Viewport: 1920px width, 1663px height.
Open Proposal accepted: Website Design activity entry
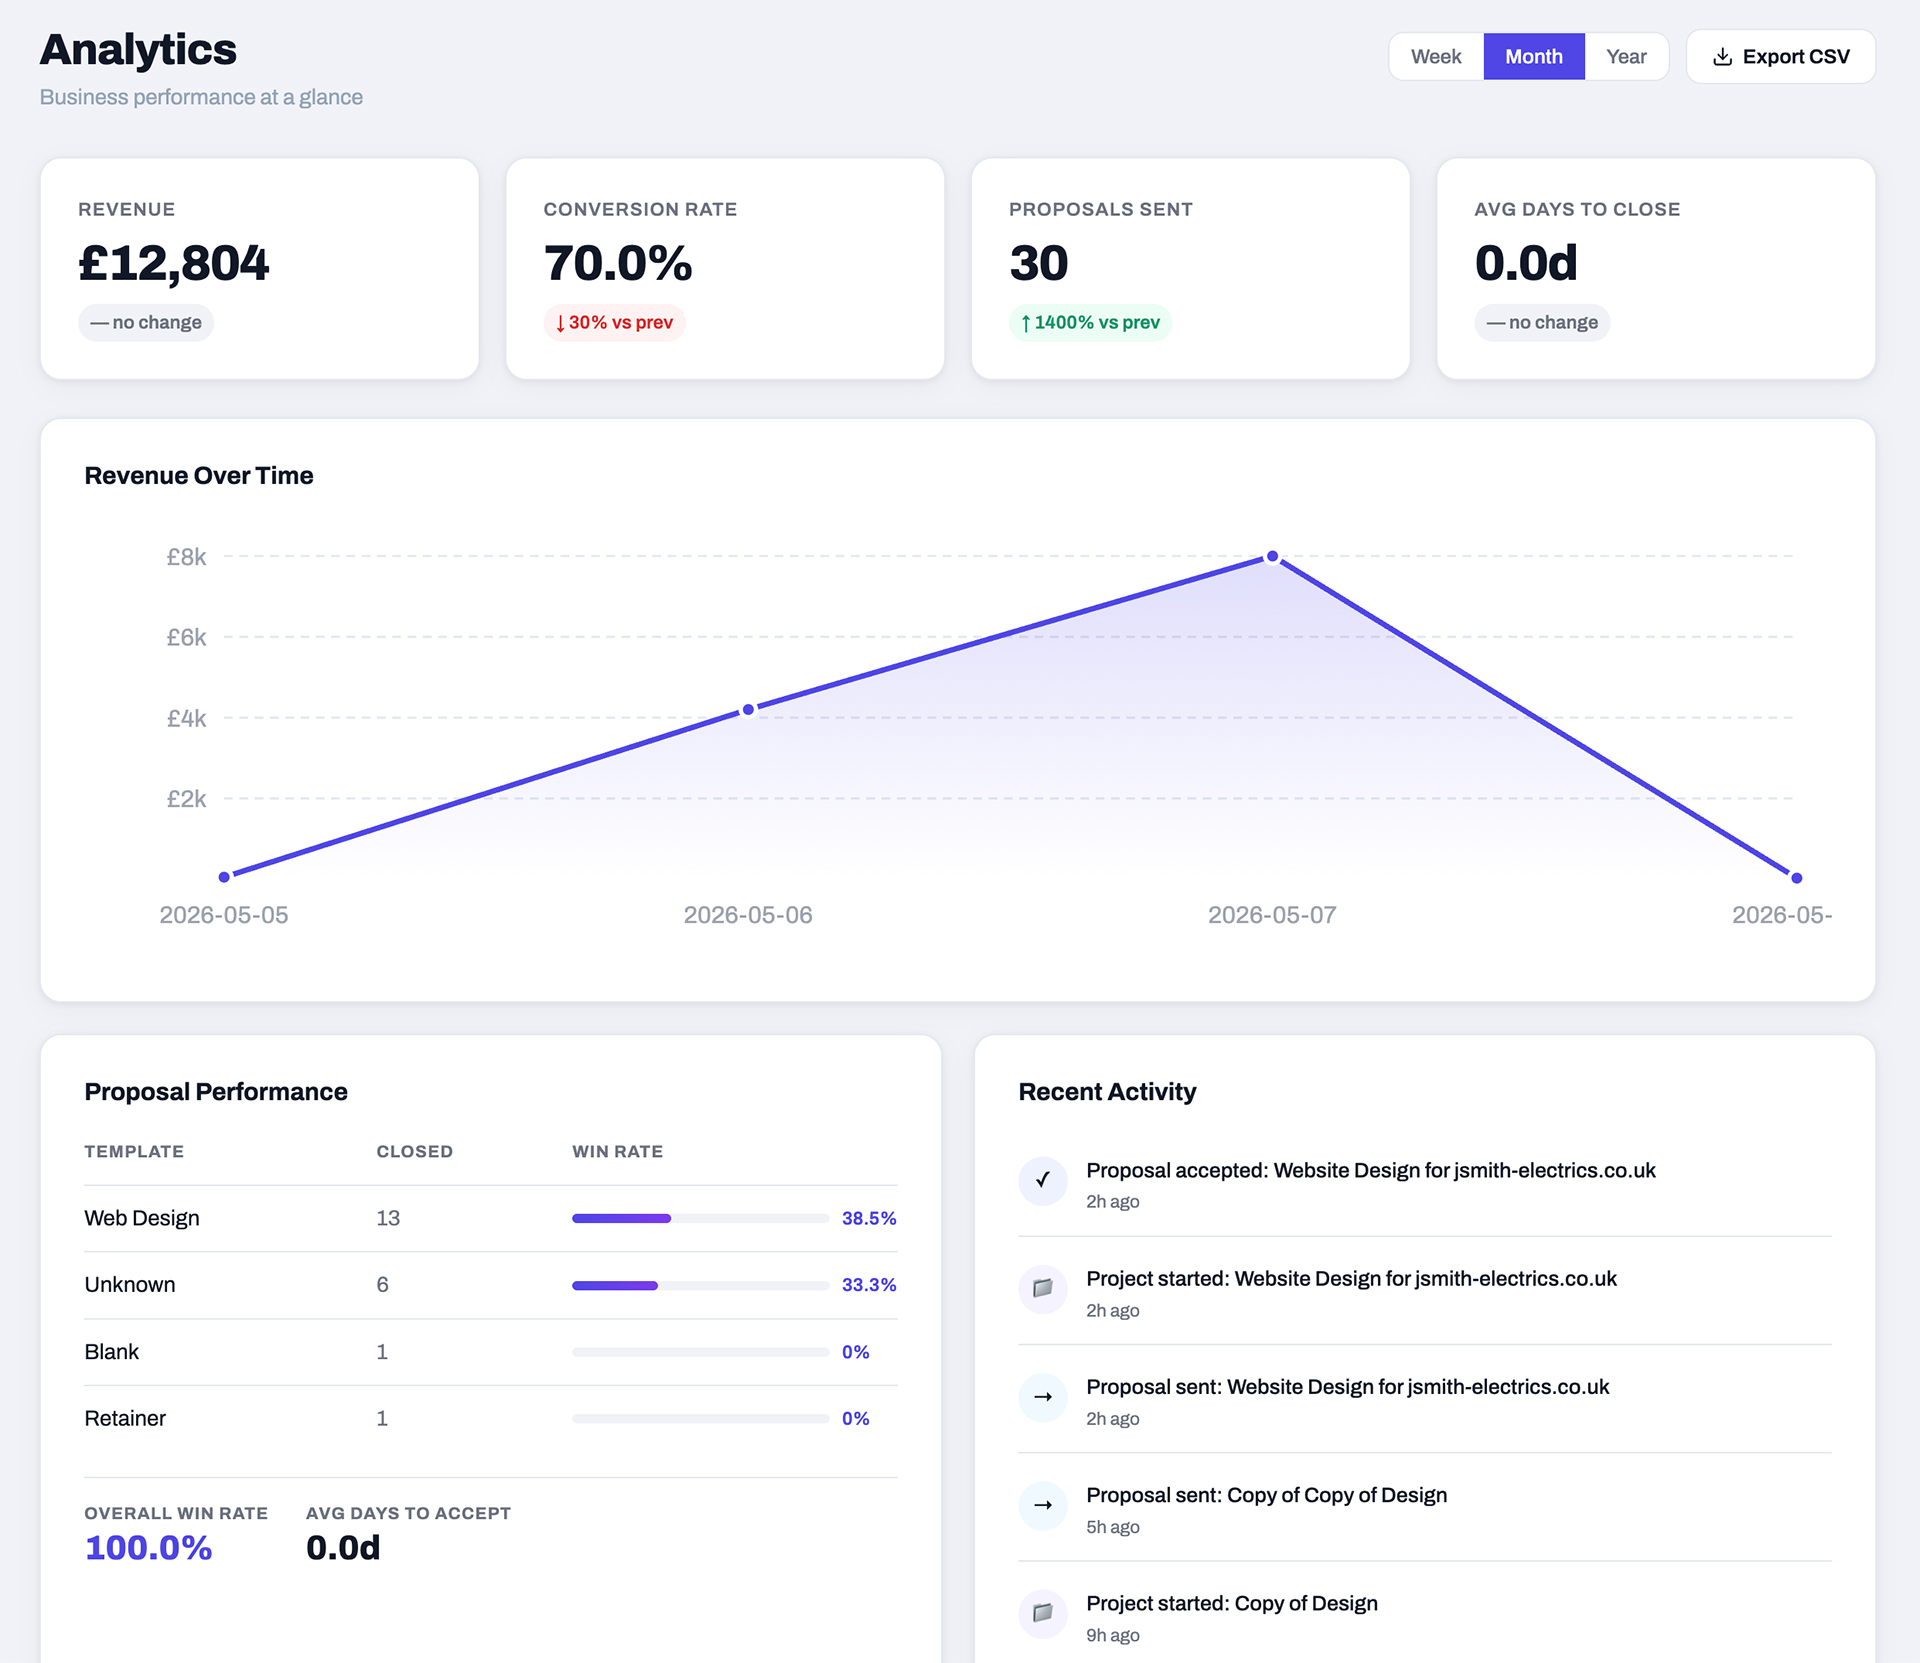[x=1425, y=1183]
